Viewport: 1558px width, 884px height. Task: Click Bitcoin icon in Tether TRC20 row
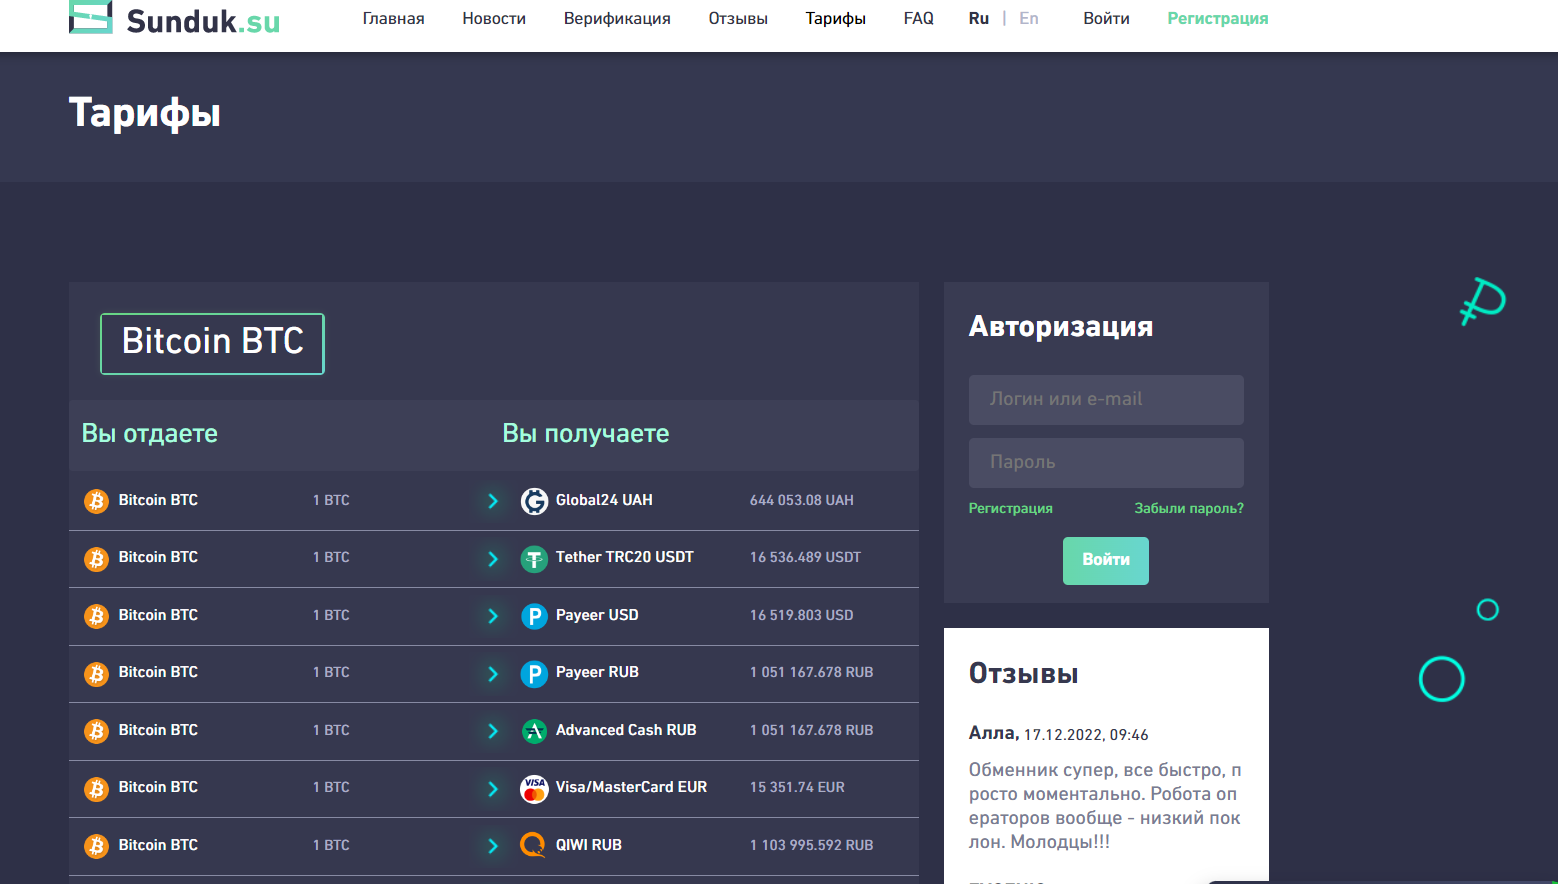(97, 558)
